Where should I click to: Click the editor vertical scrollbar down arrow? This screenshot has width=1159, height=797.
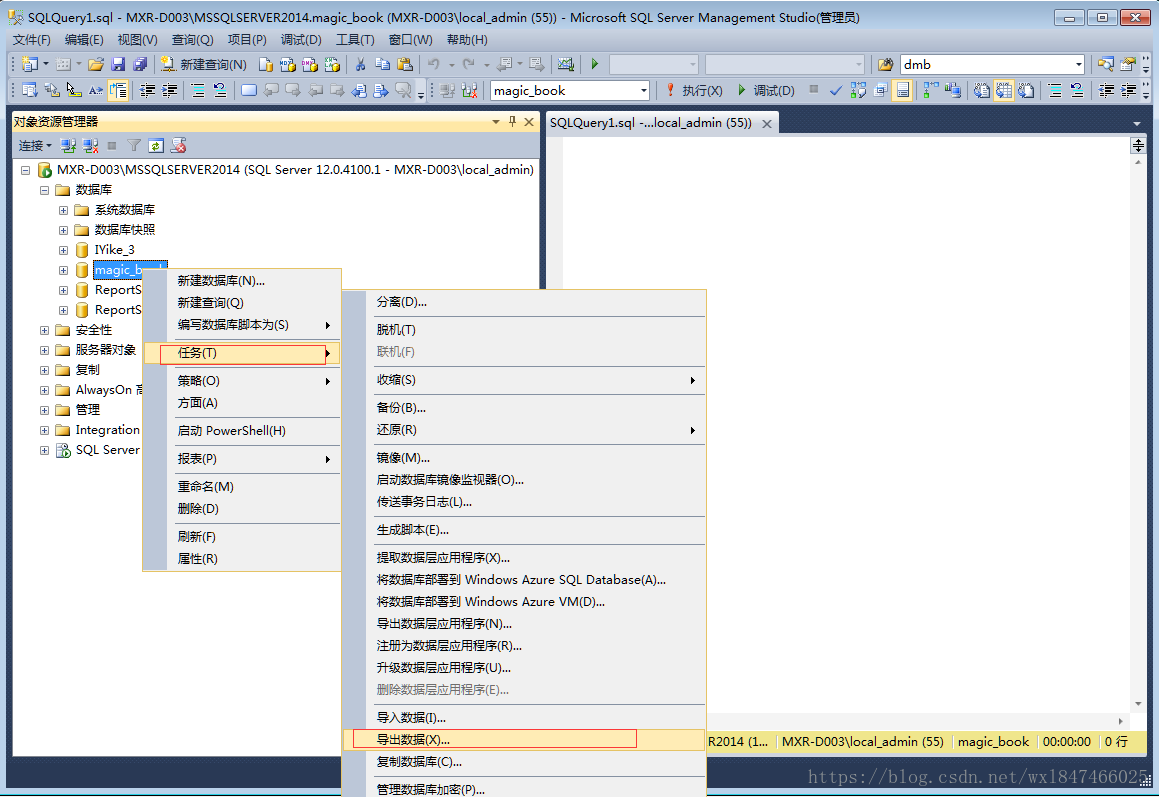pos(1138,703)
